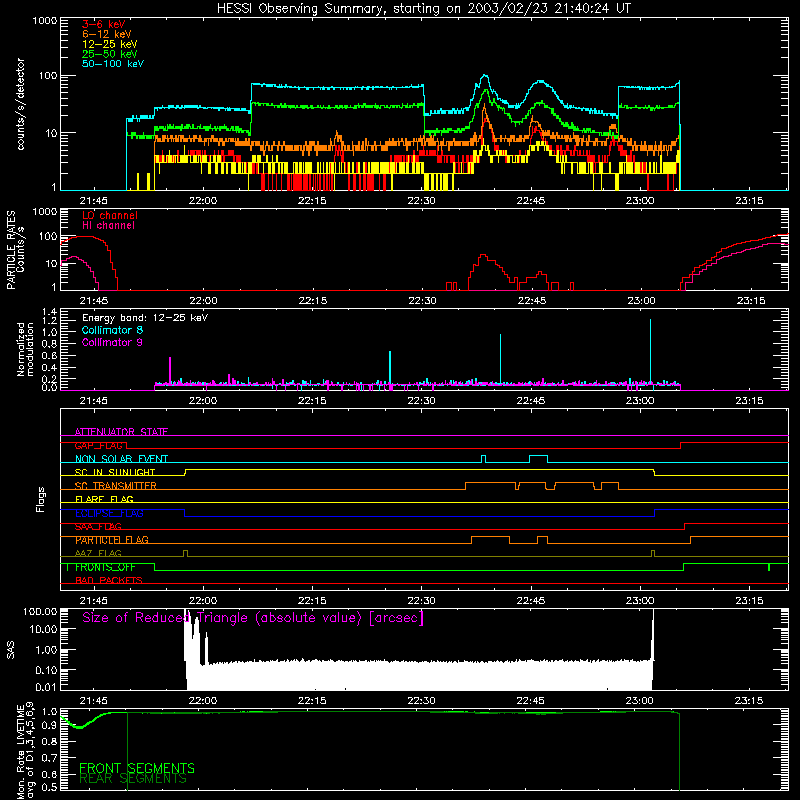This screenshot has width=800, height=800.
Task: Select the FRONTS_OFF flag label
Action: (105, 567)
